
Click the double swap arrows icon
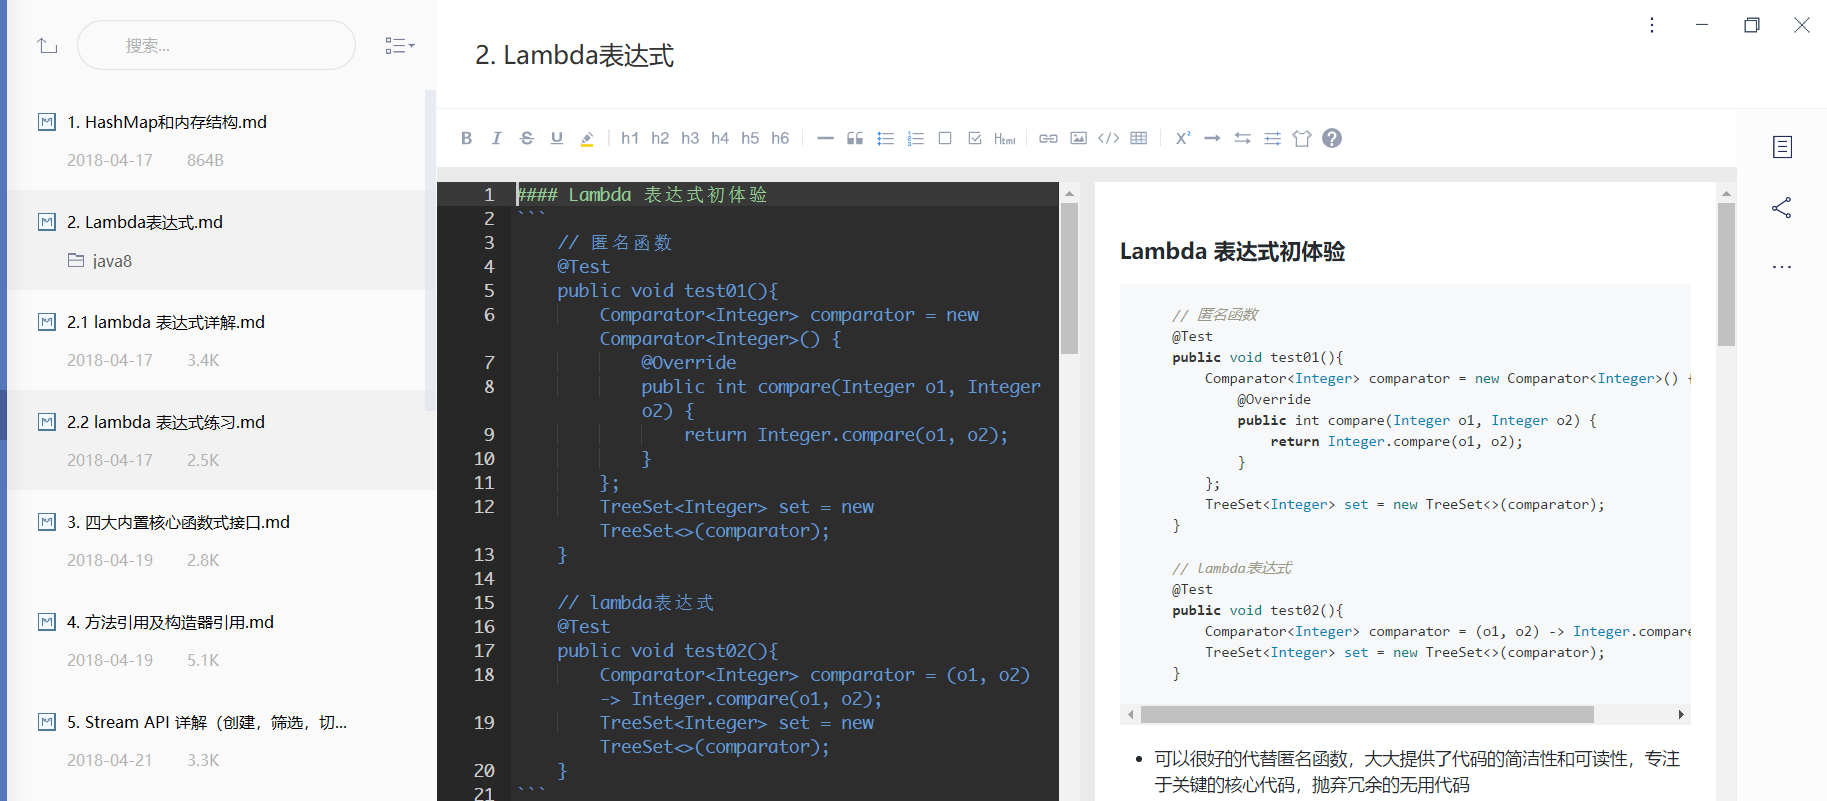[1242, 138]
